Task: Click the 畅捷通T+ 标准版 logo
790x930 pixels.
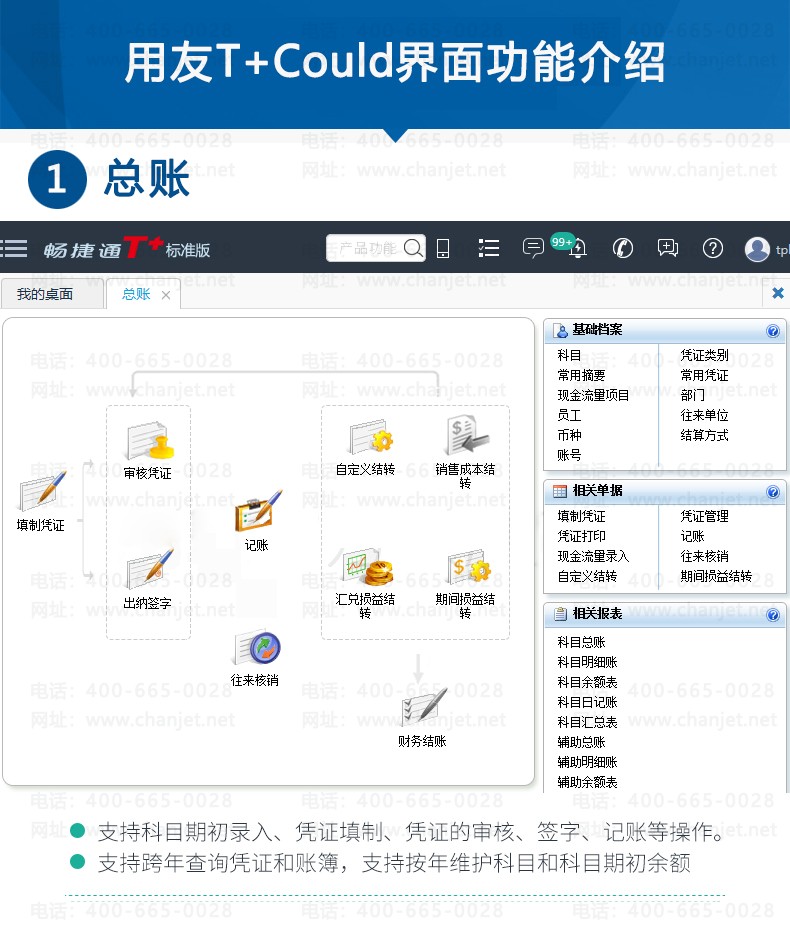Action: point(127,248)
